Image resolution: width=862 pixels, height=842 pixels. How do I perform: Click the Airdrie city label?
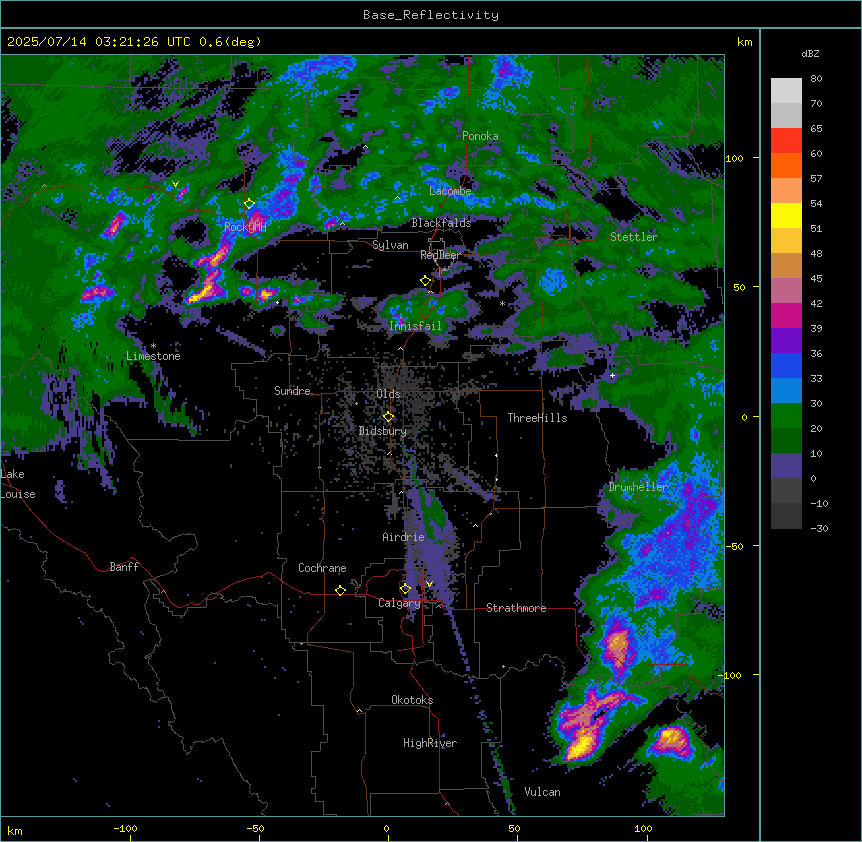pos(404,537)
